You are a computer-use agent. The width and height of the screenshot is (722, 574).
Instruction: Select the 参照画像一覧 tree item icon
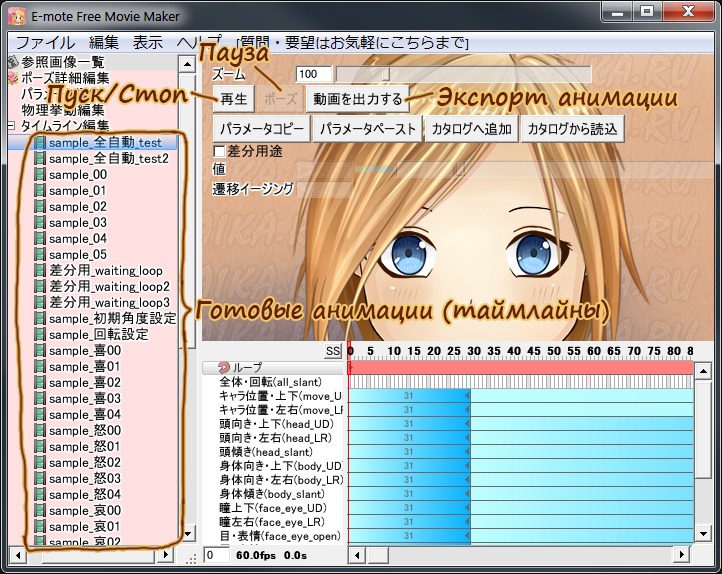[13, 62]
